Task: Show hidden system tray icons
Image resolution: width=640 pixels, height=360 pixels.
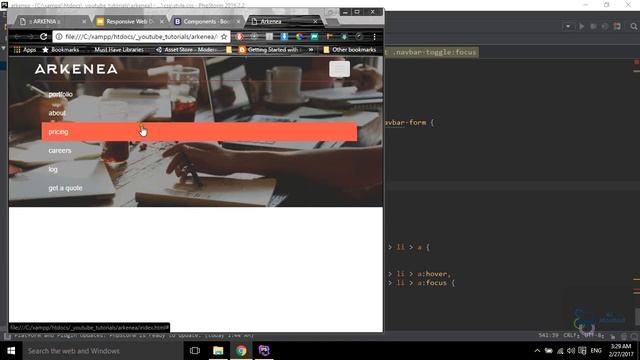Action: [x=537, y=351]
